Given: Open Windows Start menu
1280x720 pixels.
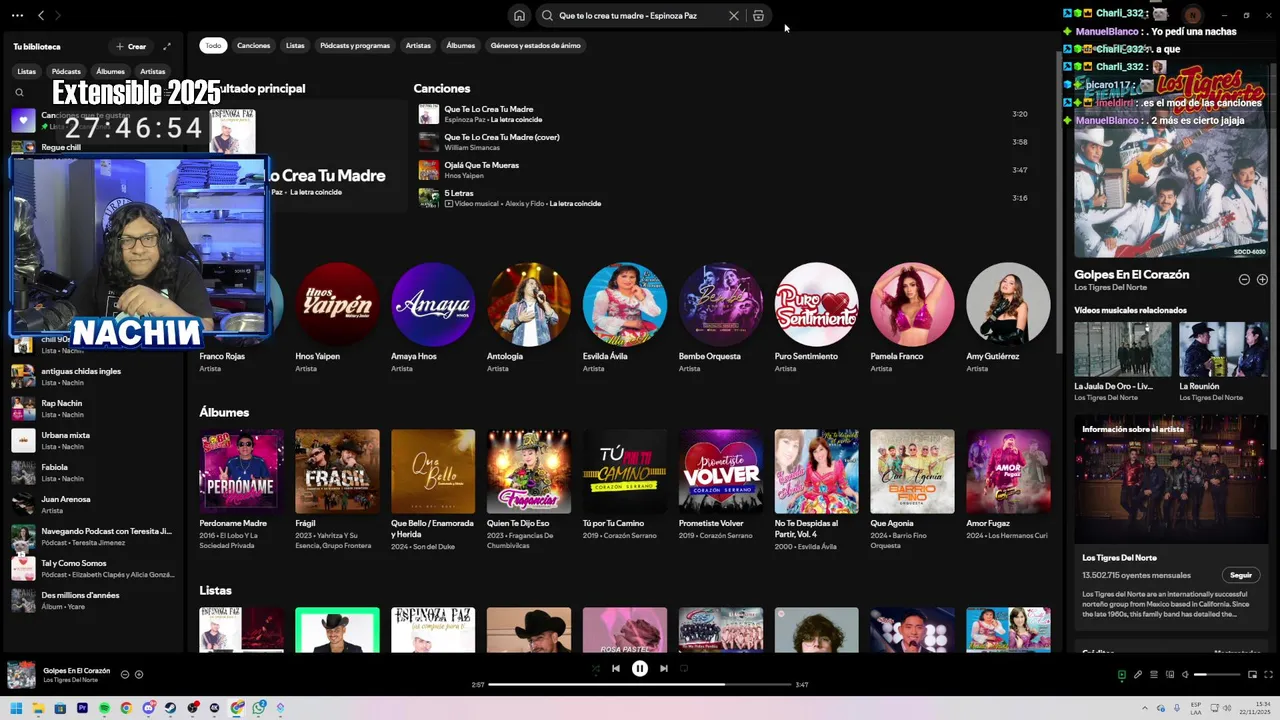Looking at the screenshot, I should (16, 708).
